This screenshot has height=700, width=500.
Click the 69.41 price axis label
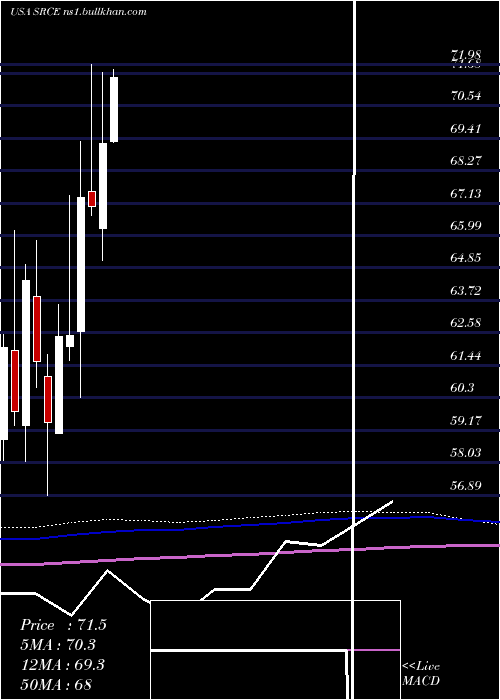tap(466, 129)
